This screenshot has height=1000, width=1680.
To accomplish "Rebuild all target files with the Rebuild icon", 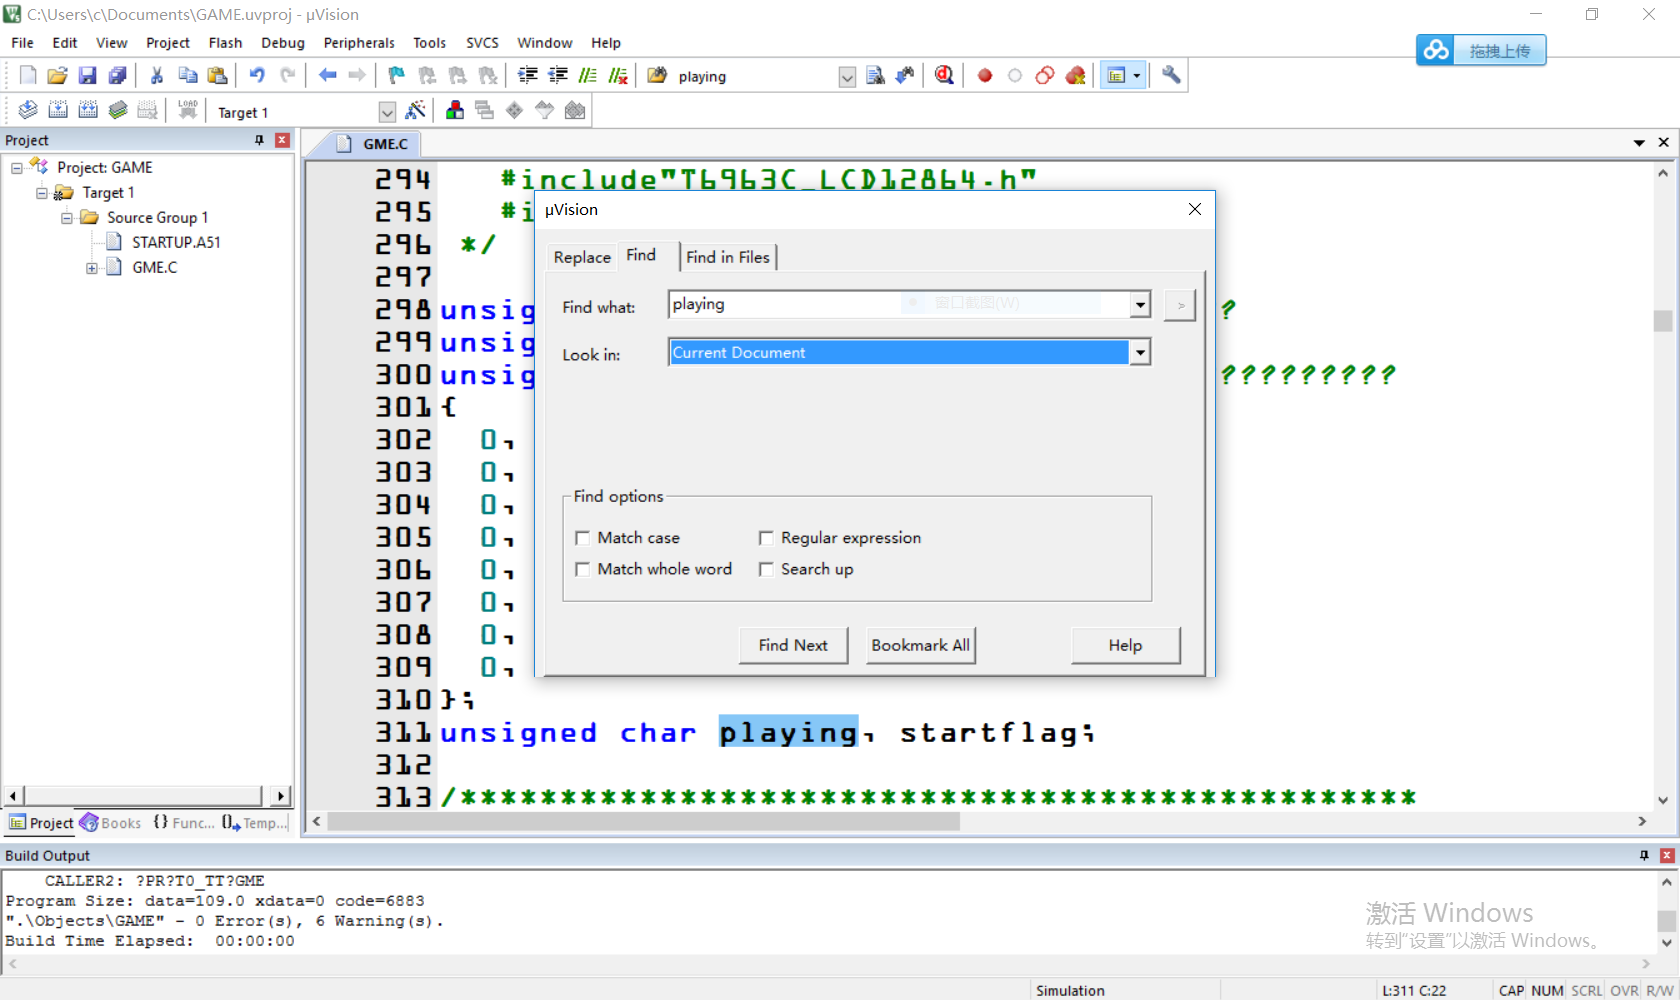I will point(88,110).
